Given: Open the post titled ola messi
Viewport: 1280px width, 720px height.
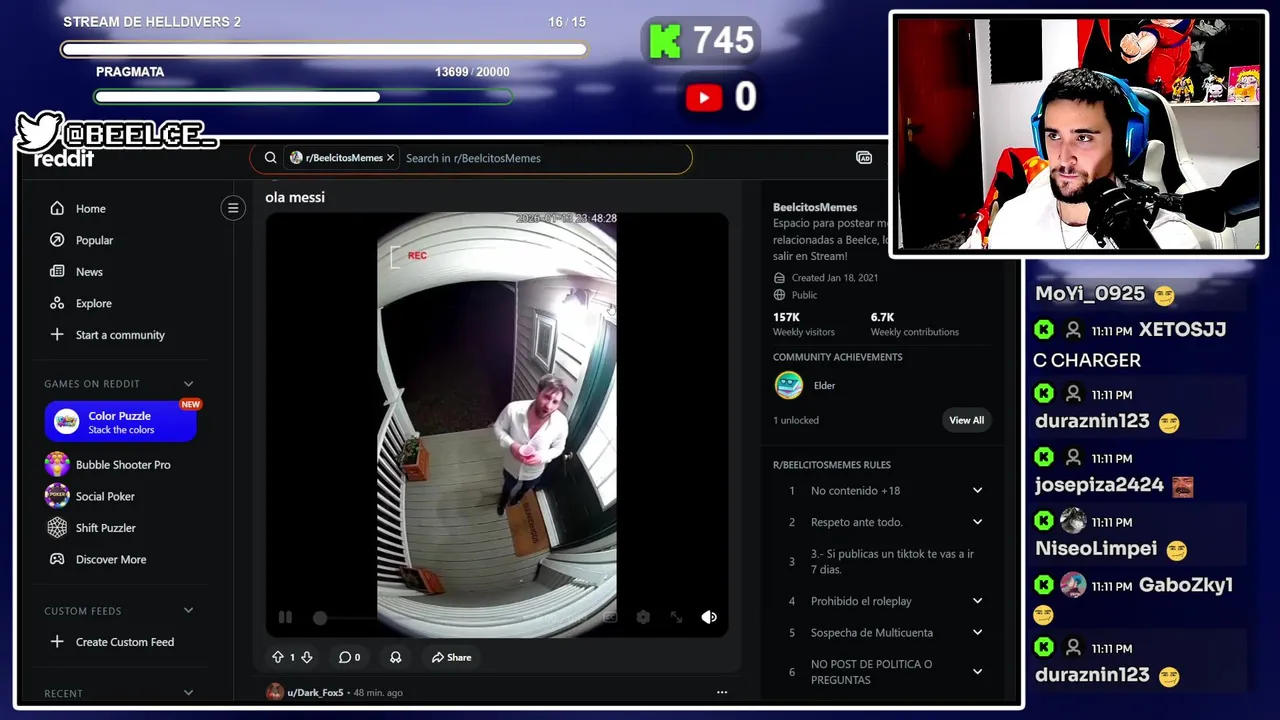Looking at the screenshot, I should pyautogui.click(x=295, y=197).
